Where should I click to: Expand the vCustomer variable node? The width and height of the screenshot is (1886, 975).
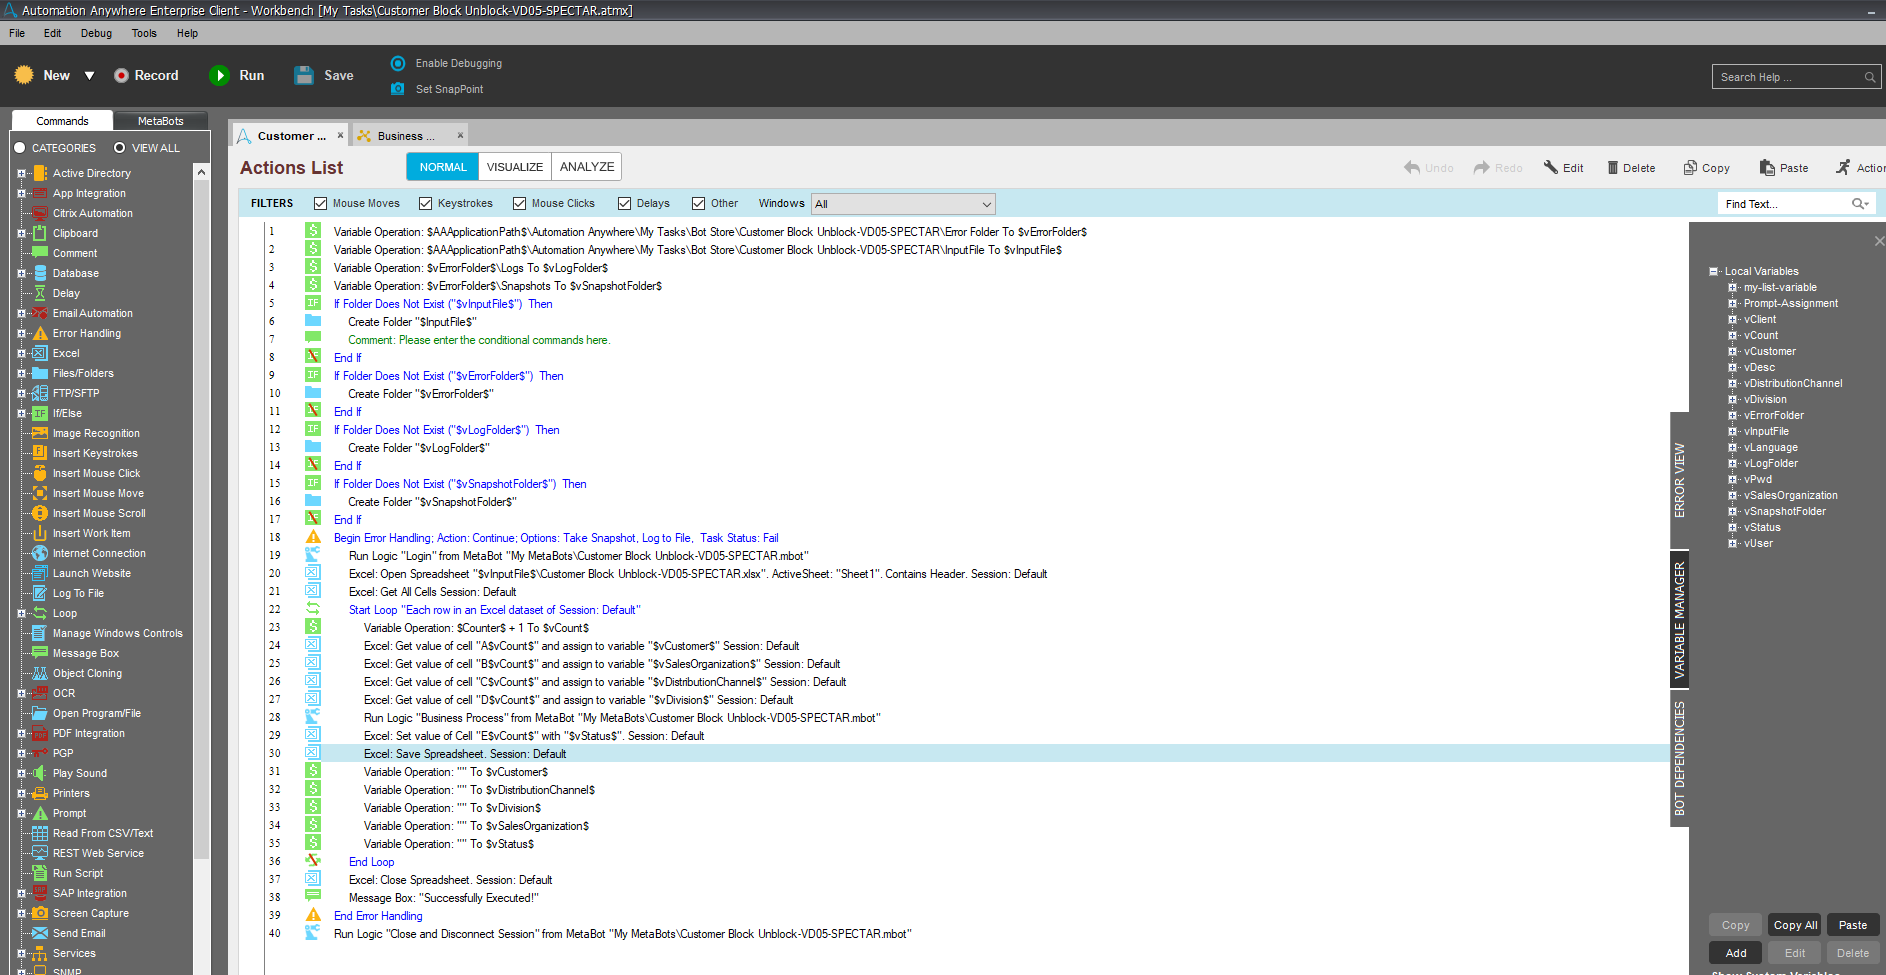1732,352
